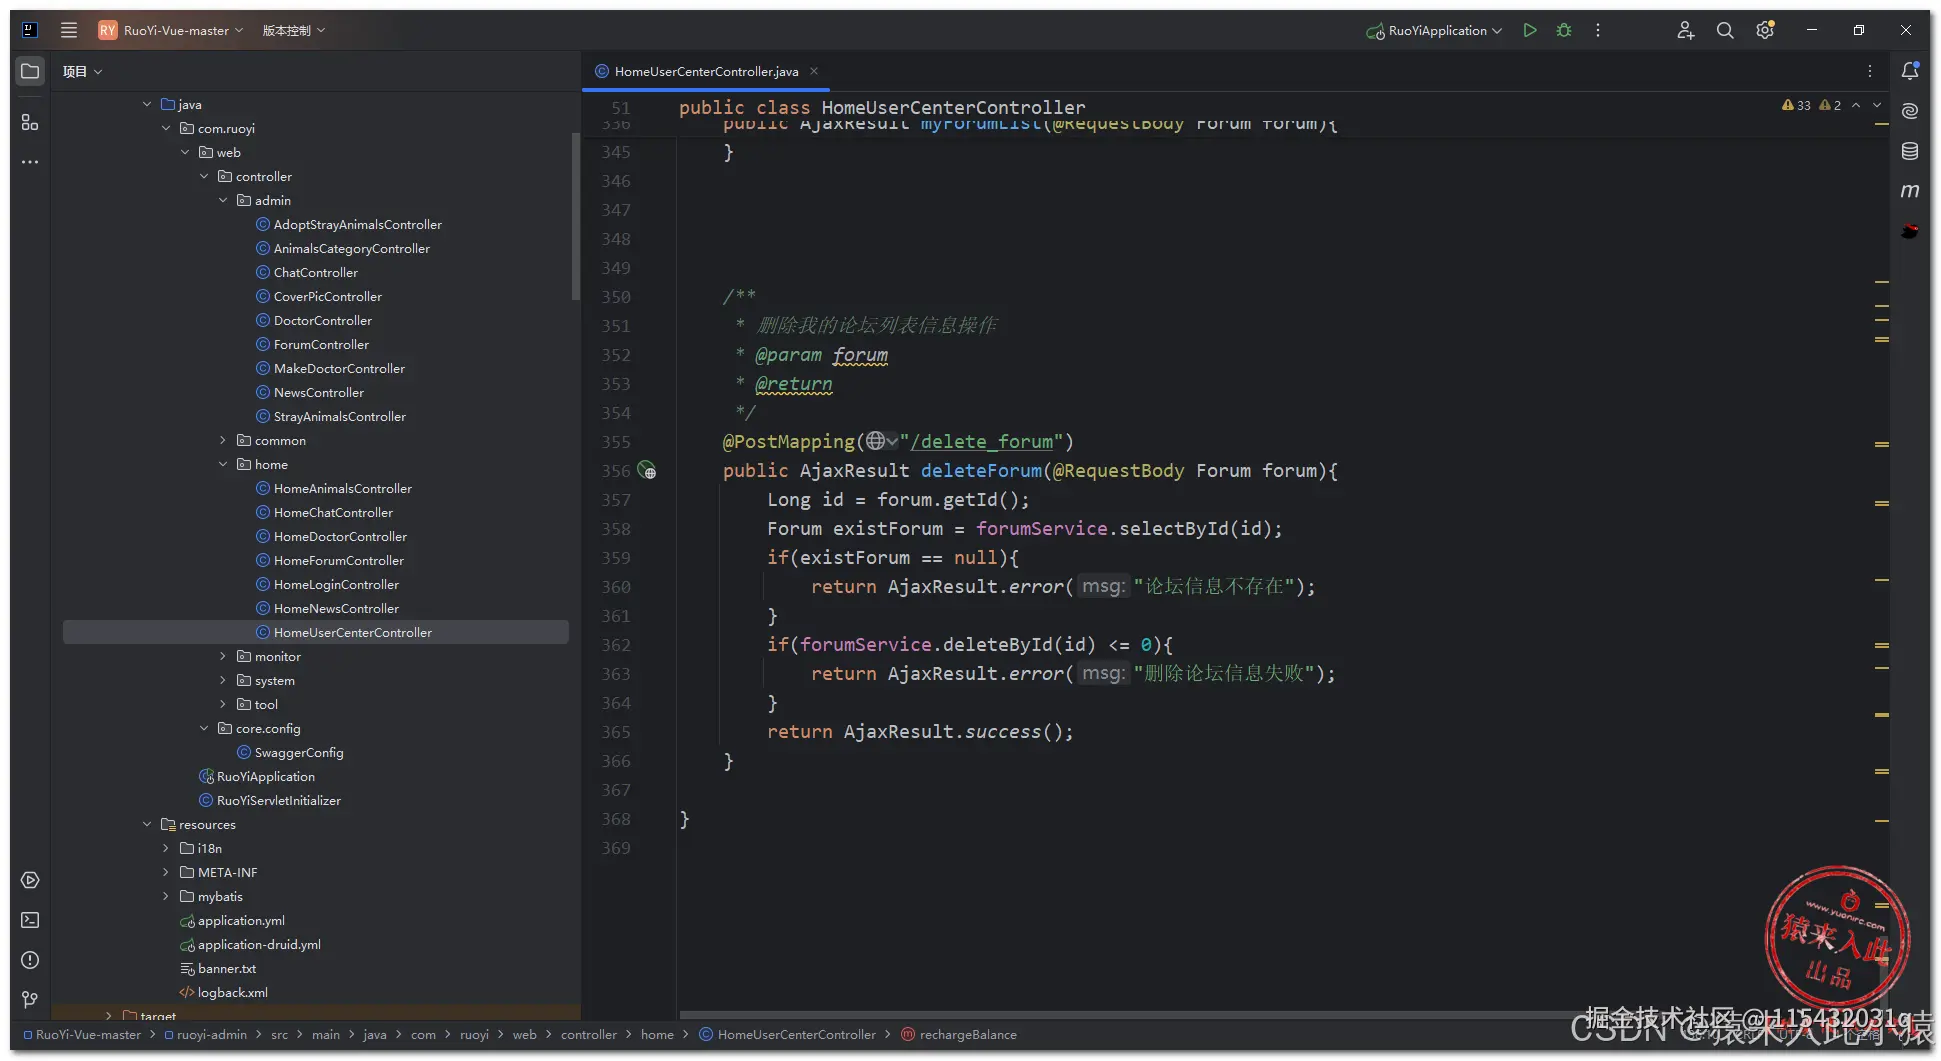Open IDE settings gear icon

point(1765,31)
